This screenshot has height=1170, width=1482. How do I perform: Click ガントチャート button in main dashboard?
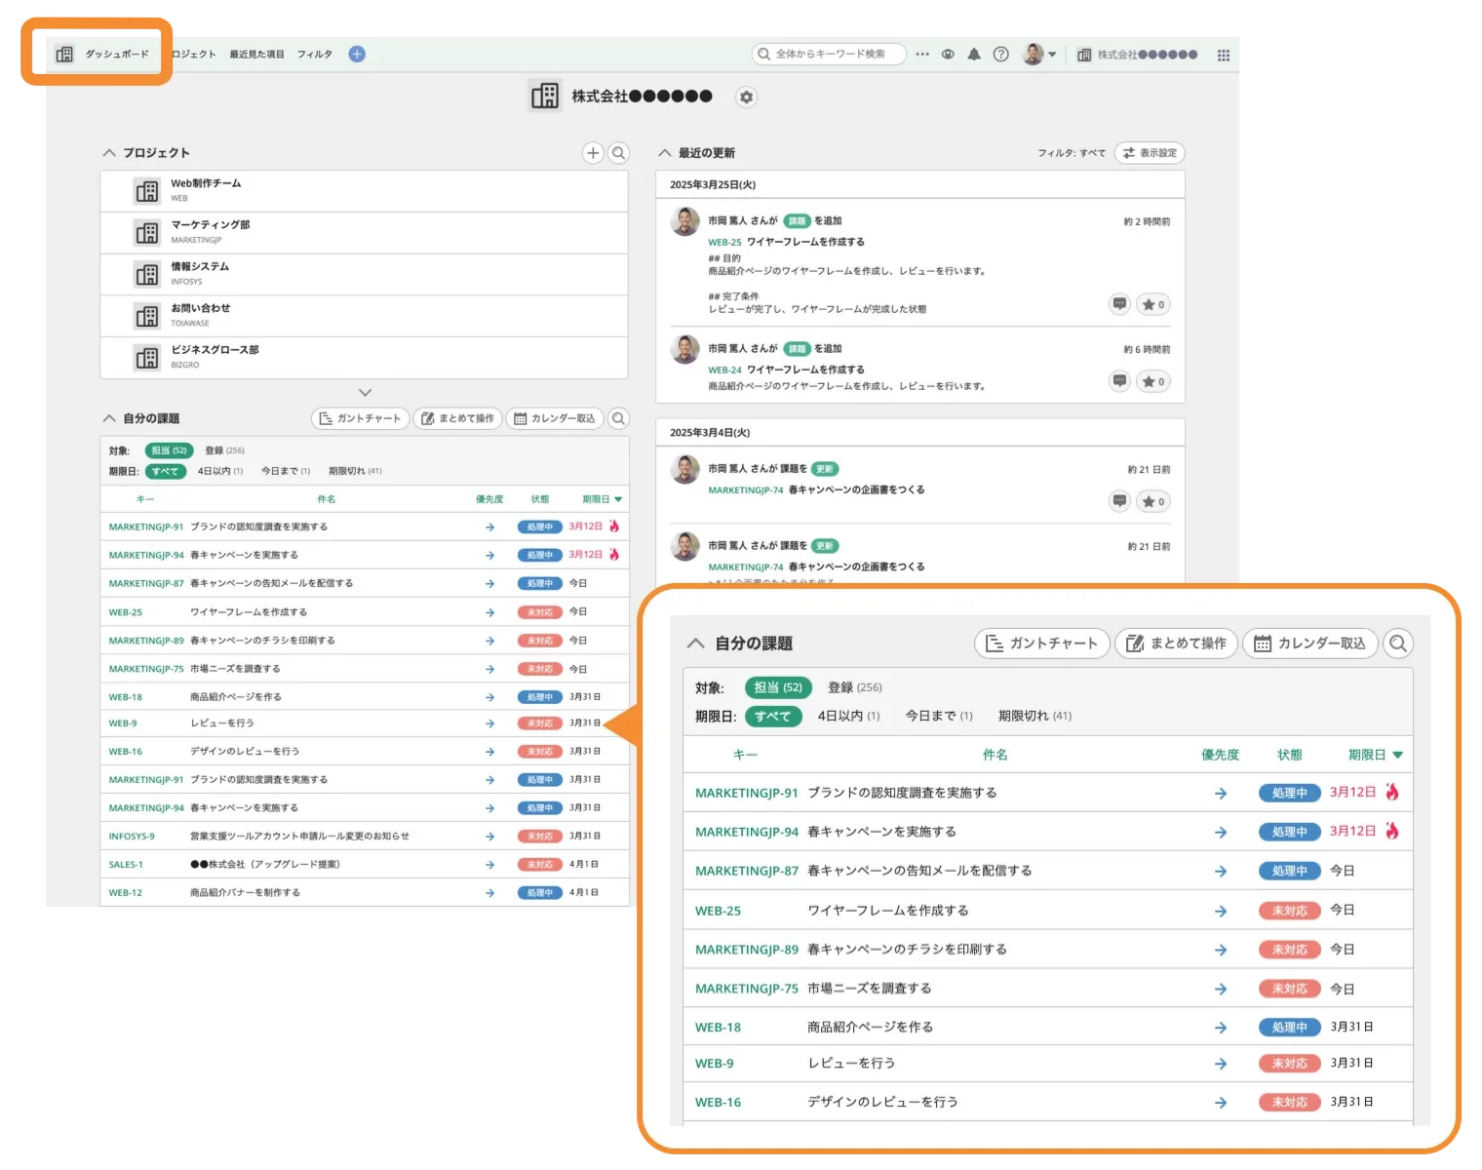(x=360, y=419)
